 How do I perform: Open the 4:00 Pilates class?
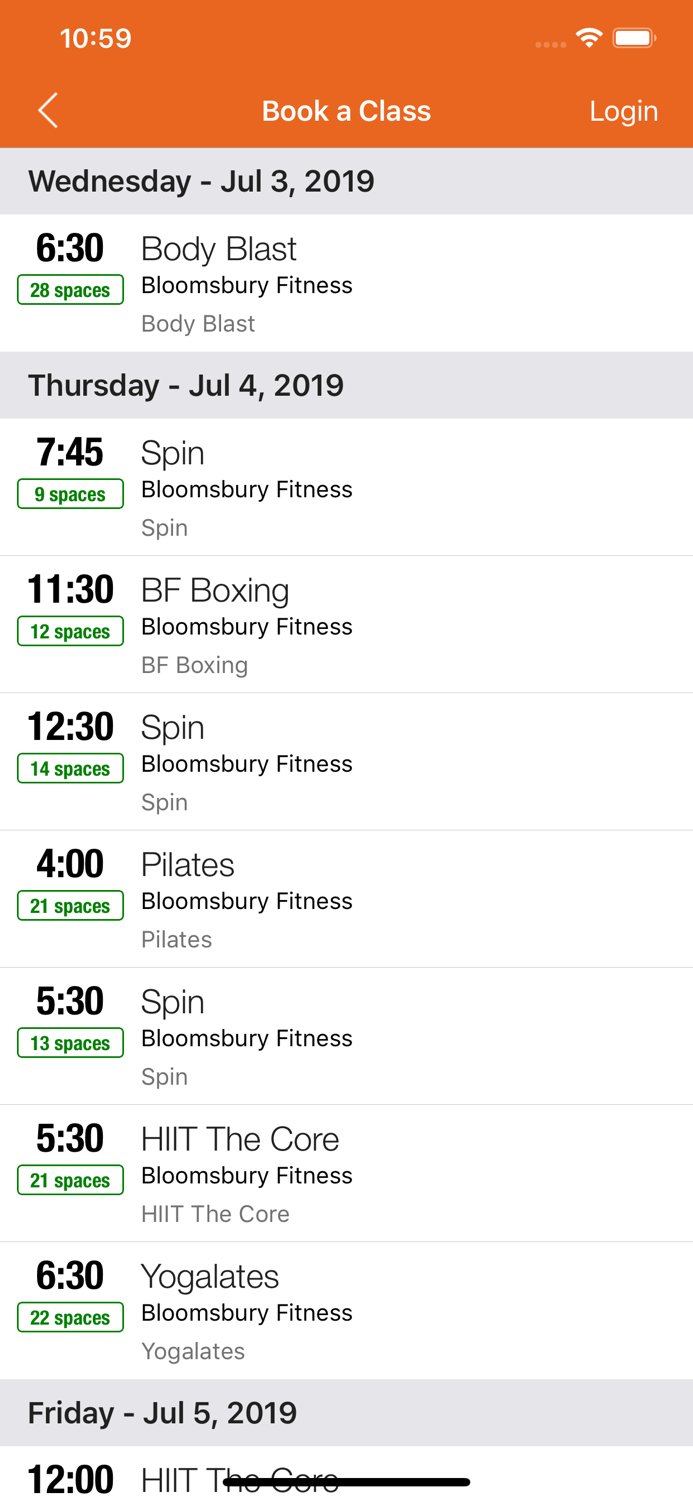188,864
